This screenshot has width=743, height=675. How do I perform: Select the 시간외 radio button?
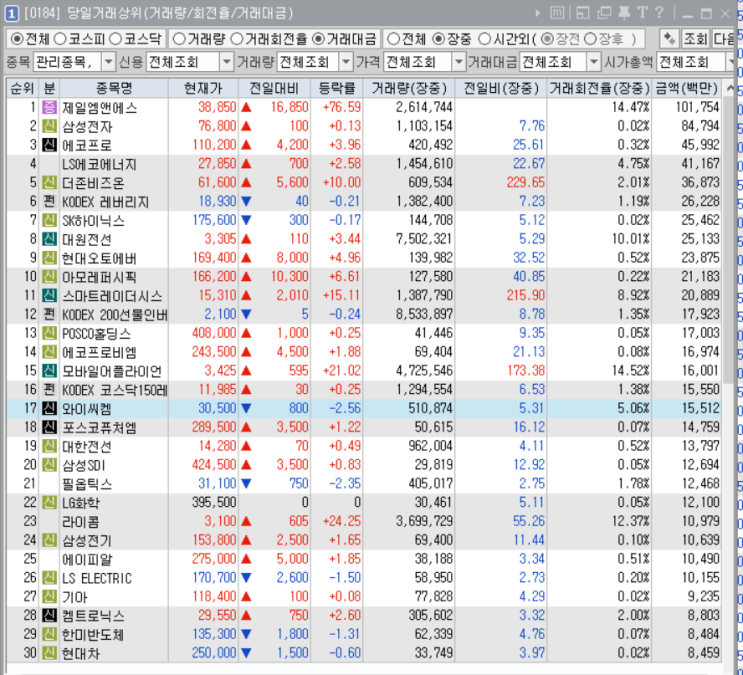point(484,39)
